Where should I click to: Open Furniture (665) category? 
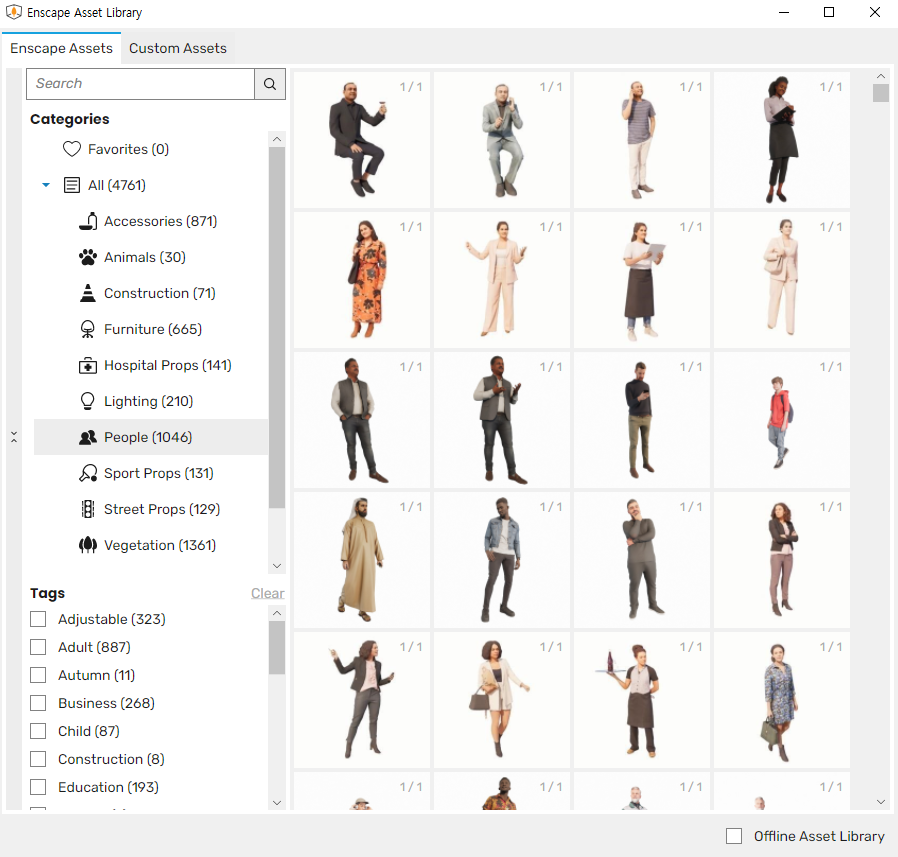153,329
